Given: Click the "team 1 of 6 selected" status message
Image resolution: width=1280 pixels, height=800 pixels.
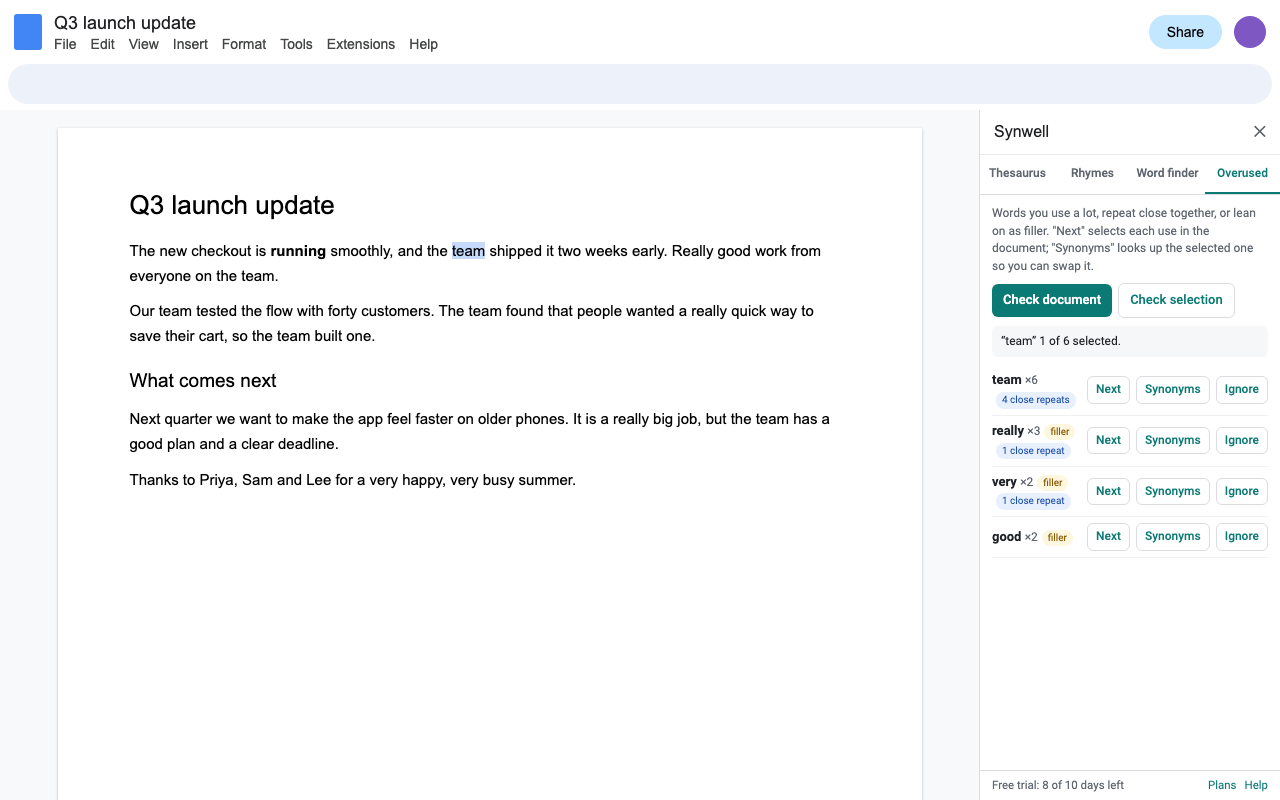Looking at the screenshot, I should click(1130, 341).
